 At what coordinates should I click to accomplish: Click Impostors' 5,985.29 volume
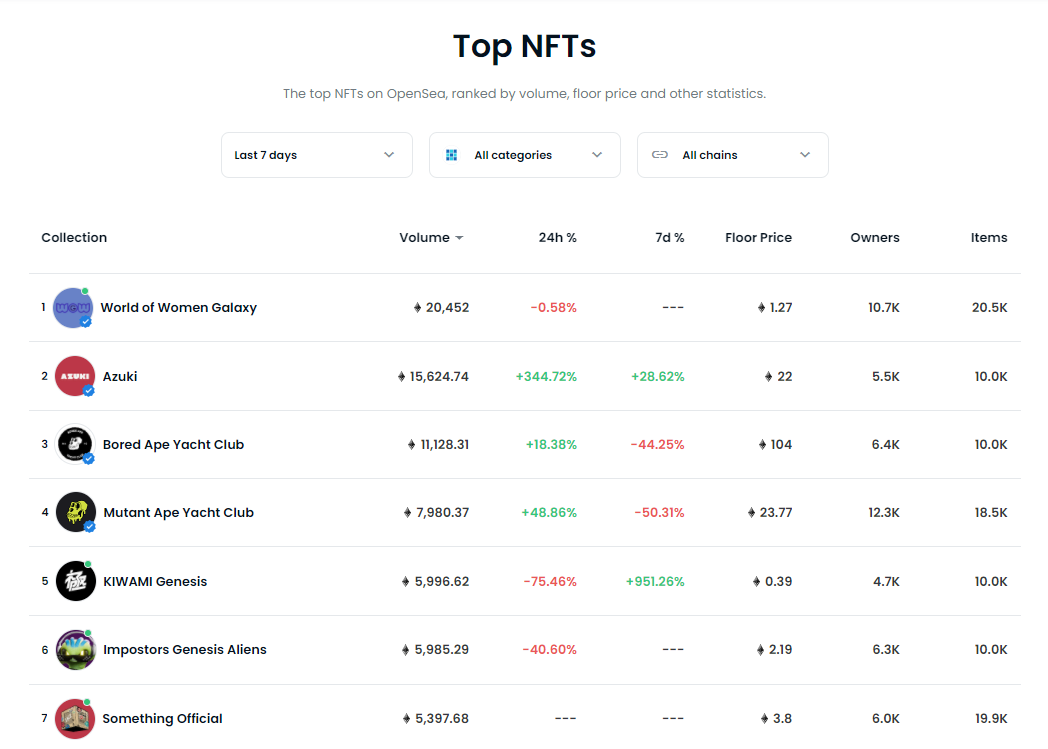pyautogui.click(x=442, y=650)
